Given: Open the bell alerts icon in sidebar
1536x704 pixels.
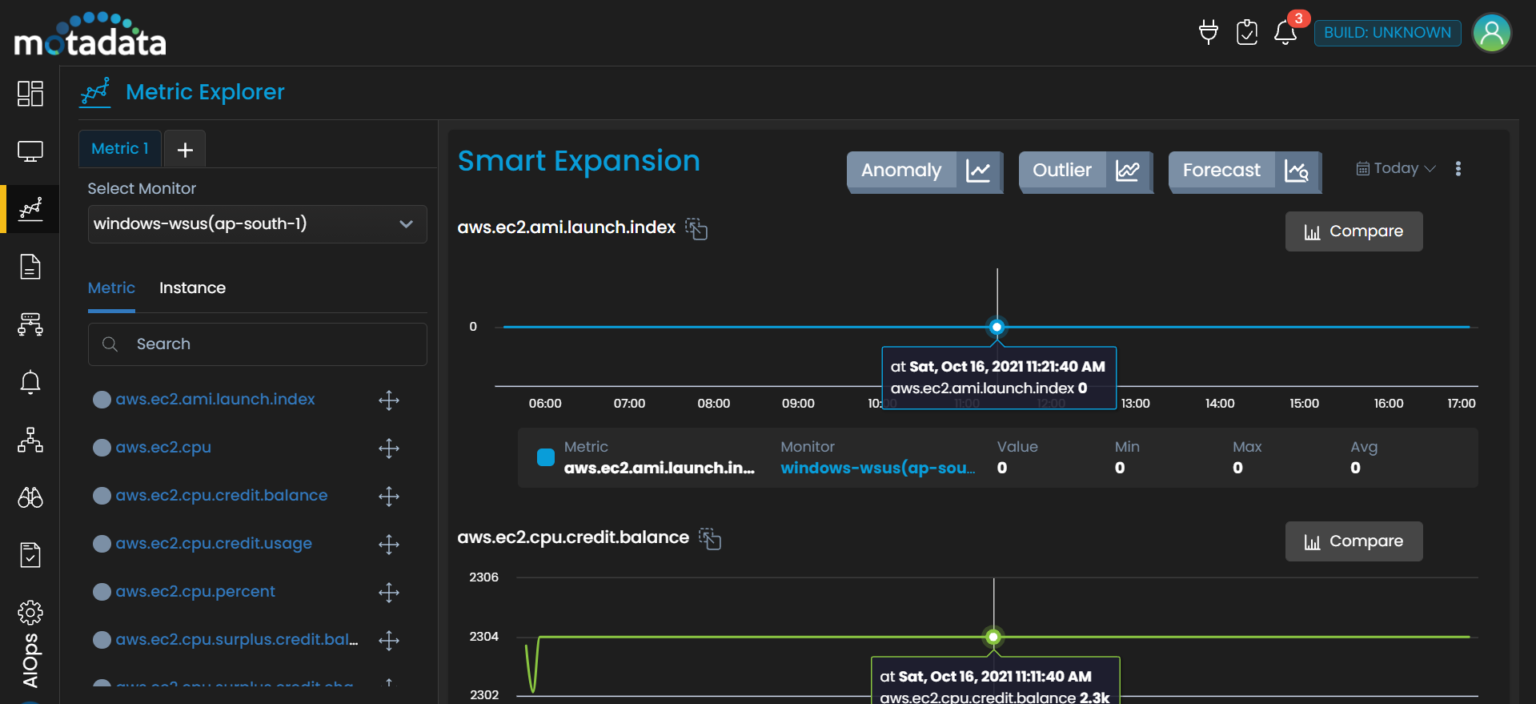Looking at the screenshot, I should (30, 382).
